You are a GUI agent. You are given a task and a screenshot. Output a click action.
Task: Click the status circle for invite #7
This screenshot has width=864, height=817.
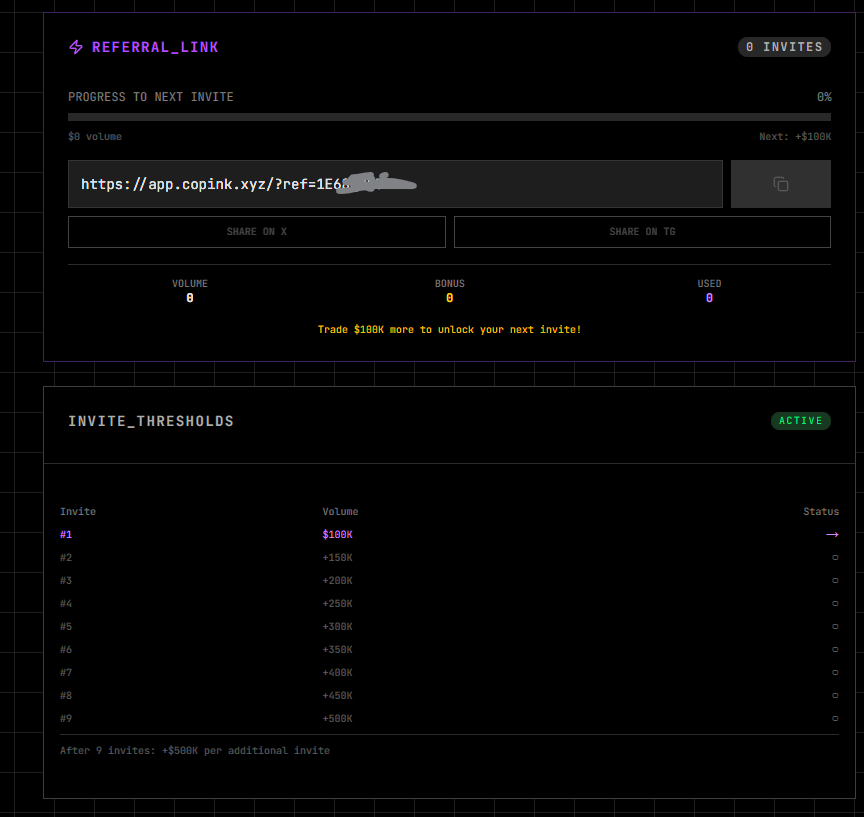(835, 673)
